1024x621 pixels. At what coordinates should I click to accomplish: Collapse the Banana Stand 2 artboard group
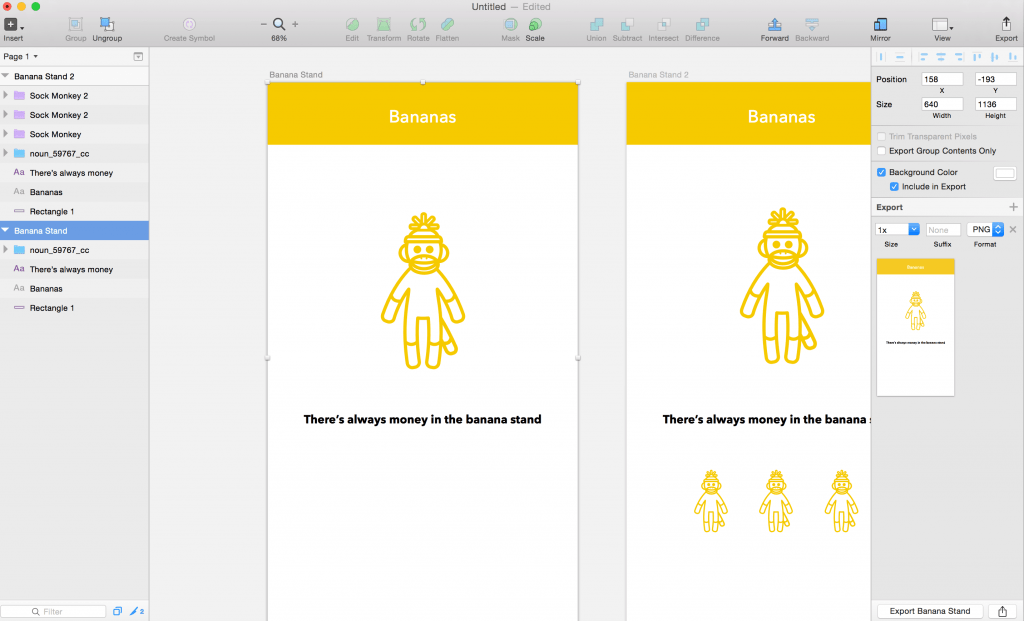point(6,76)
